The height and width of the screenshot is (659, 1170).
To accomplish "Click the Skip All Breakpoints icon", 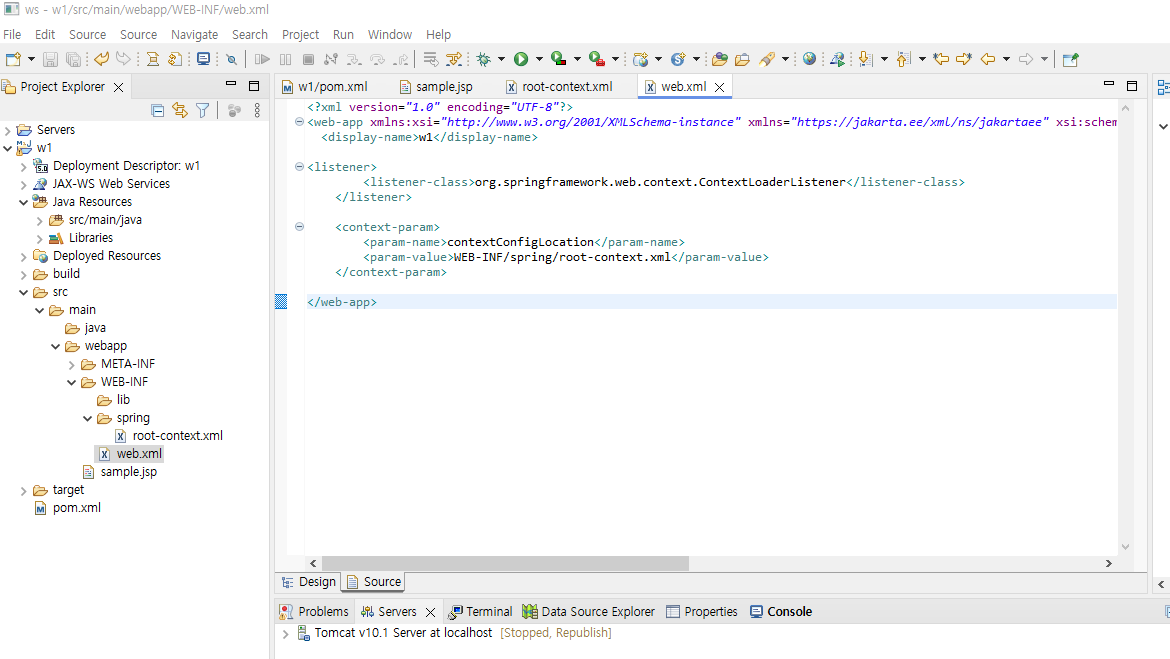I will click(232, 60).
